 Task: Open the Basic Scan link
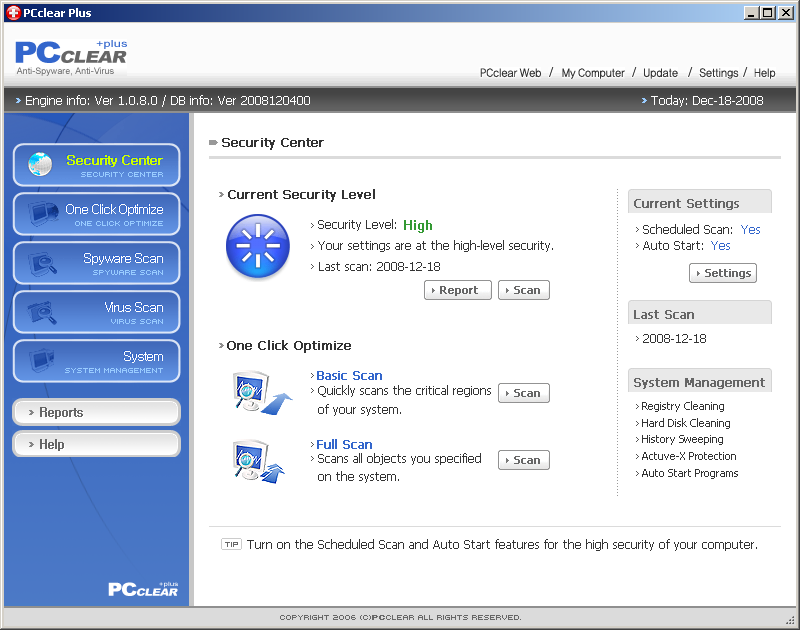pyautogui.click(x=349, y=375)
